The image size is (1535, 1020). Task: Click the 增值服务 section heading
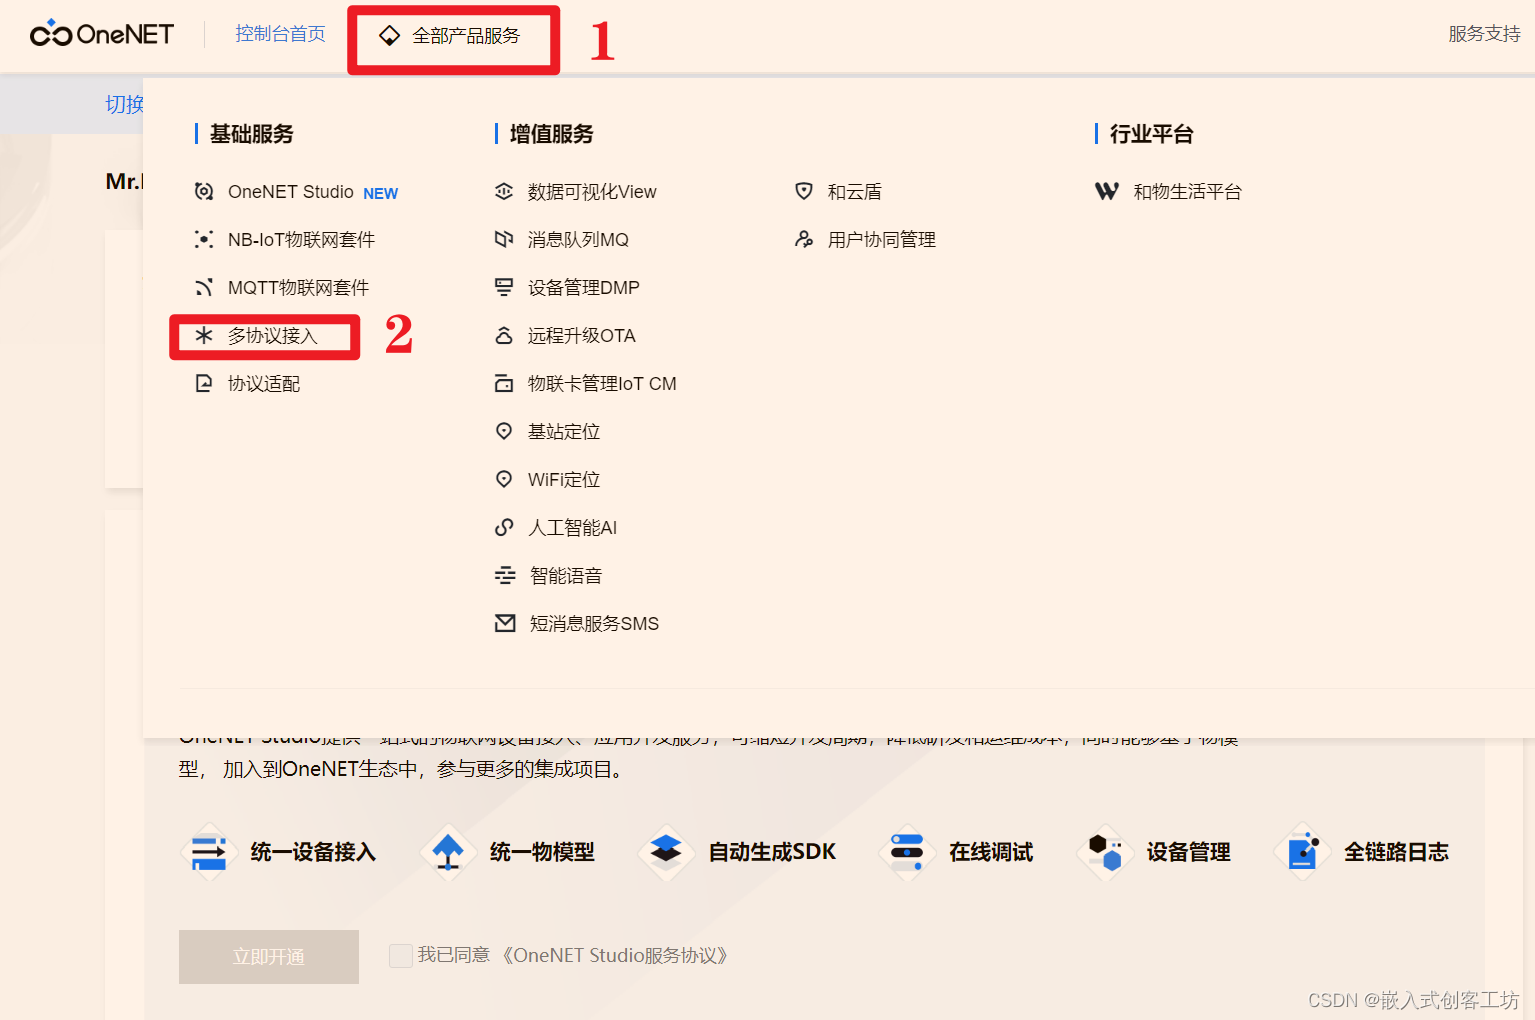coord(551,133)
